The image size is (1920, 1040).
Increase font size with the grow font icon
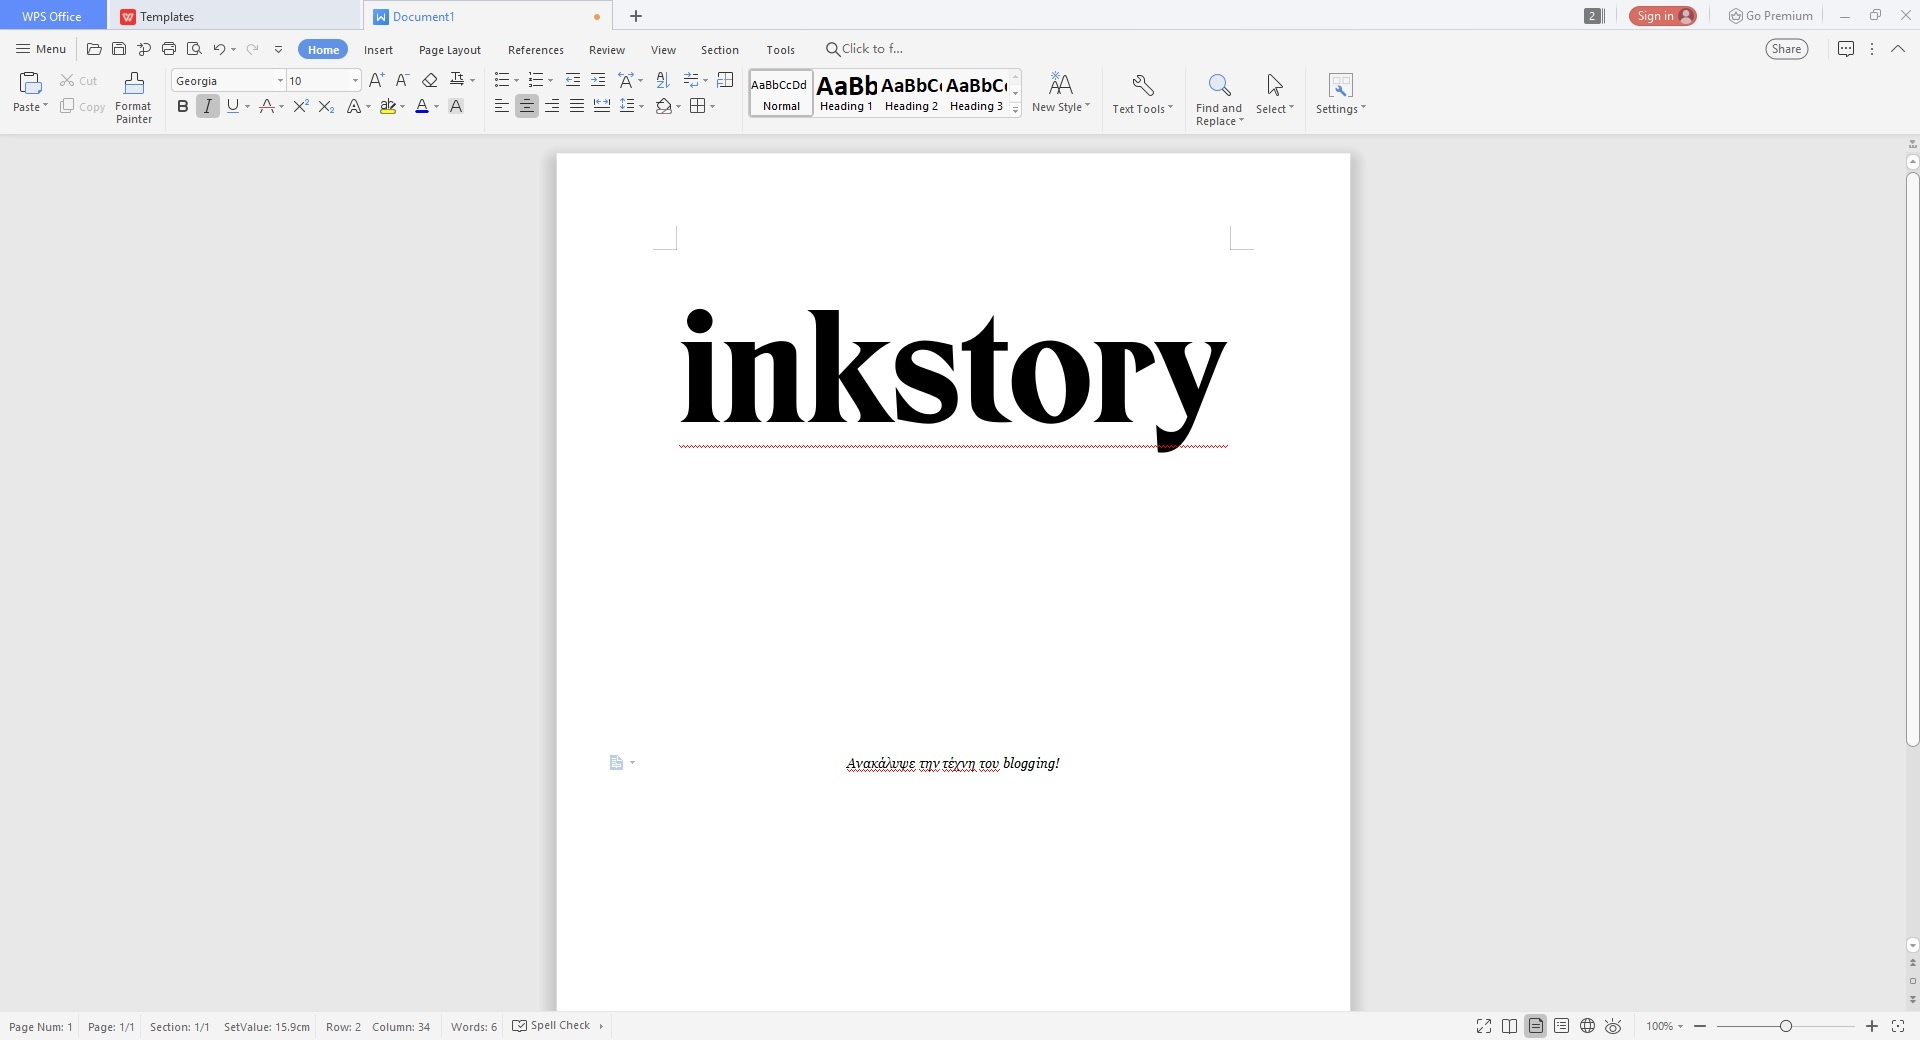coord(376,80)
